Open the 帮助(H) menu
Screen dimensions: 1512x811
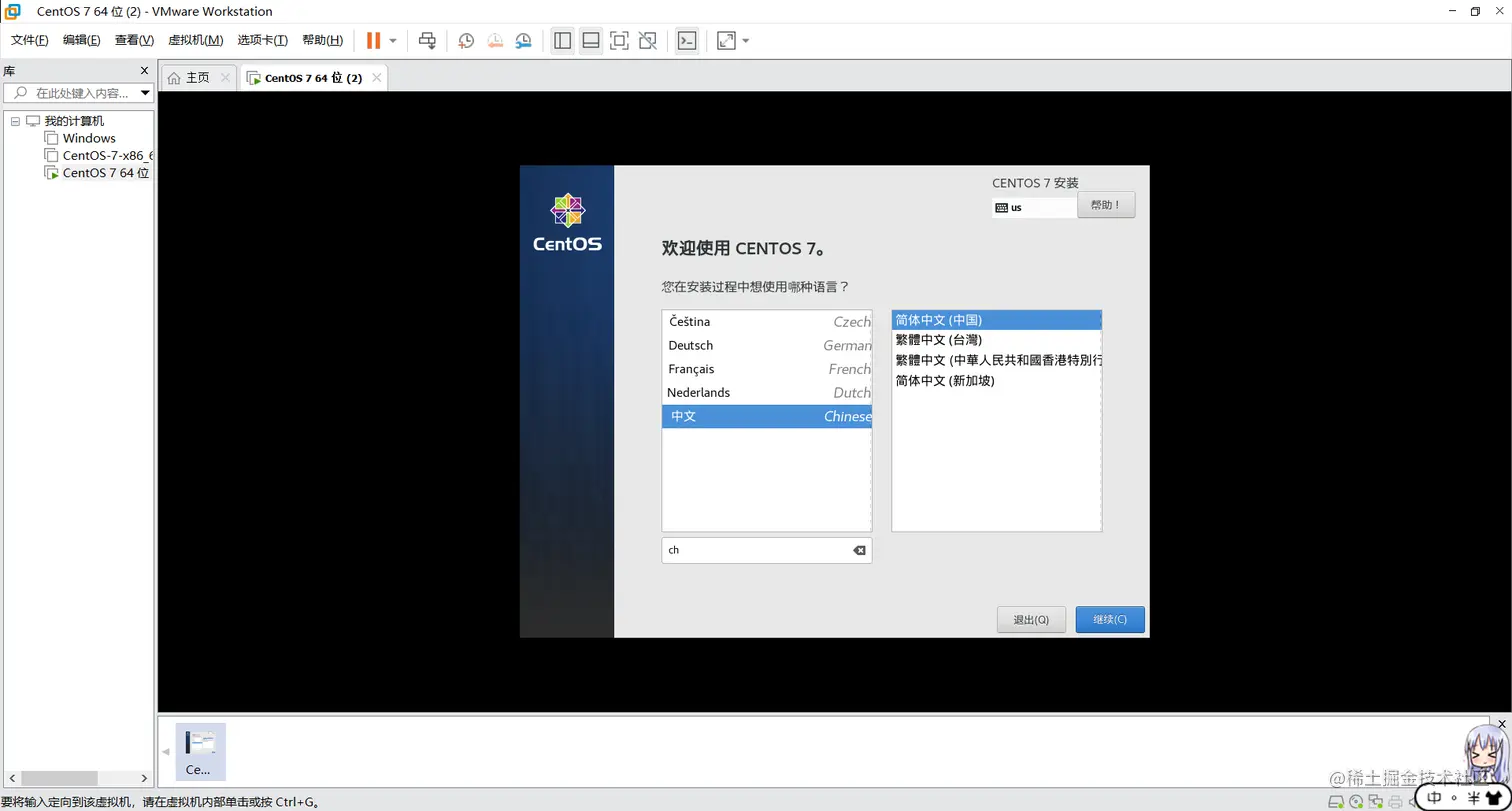pyautogui.click(x=323, y=41)
